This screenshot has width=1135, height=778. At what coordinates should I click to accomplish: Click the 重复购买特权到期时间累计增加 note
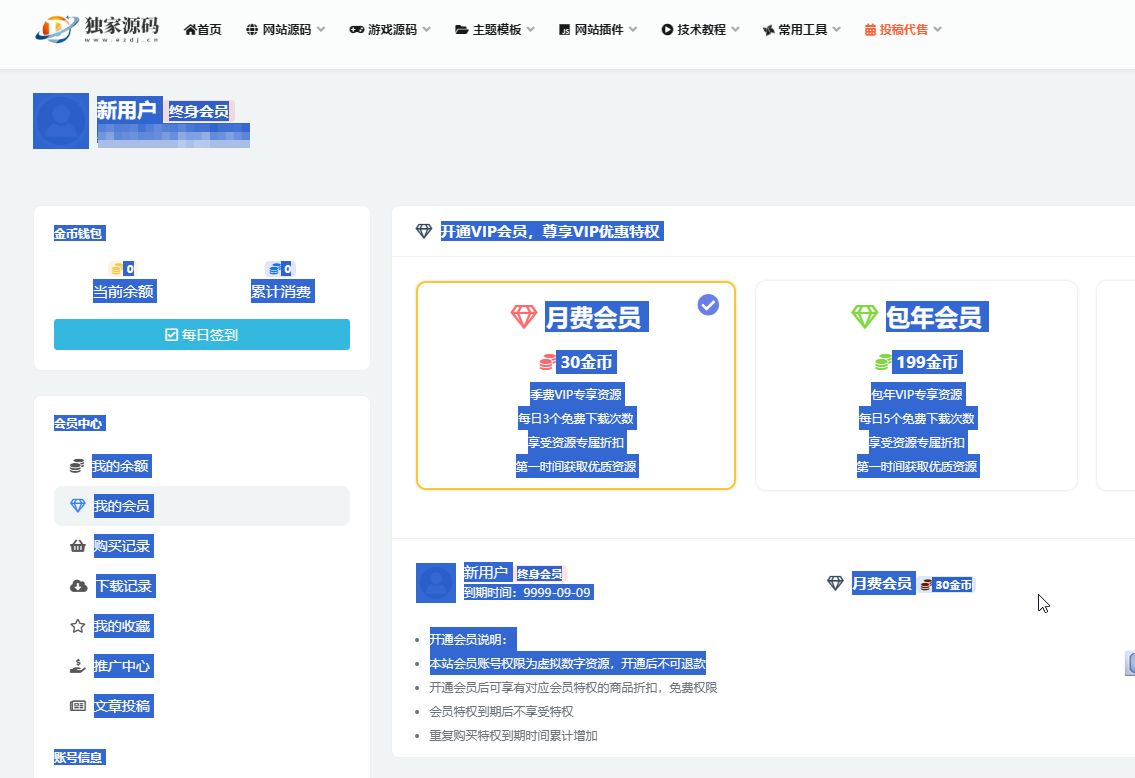click(513, 736)
